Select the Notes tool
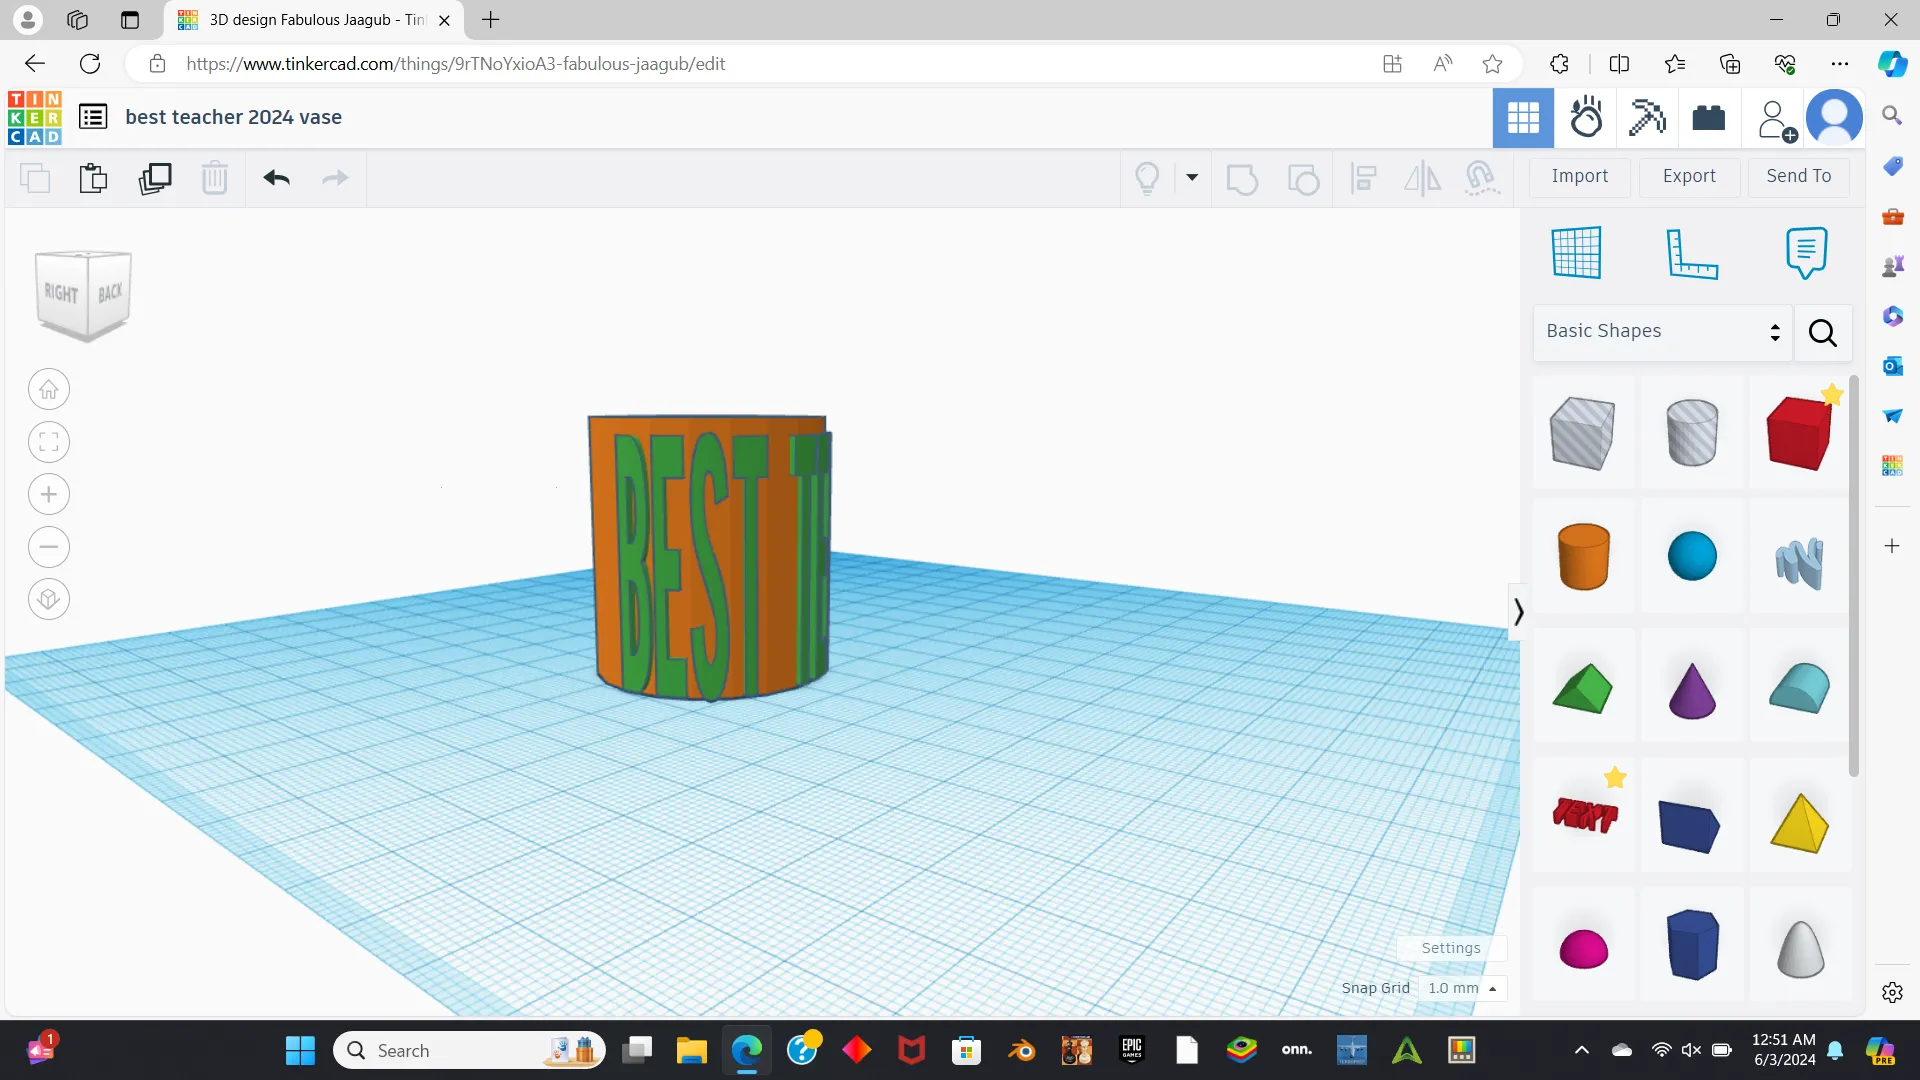The width and height of the screenshot is (1920, 1080). (x=1806, y=253)
